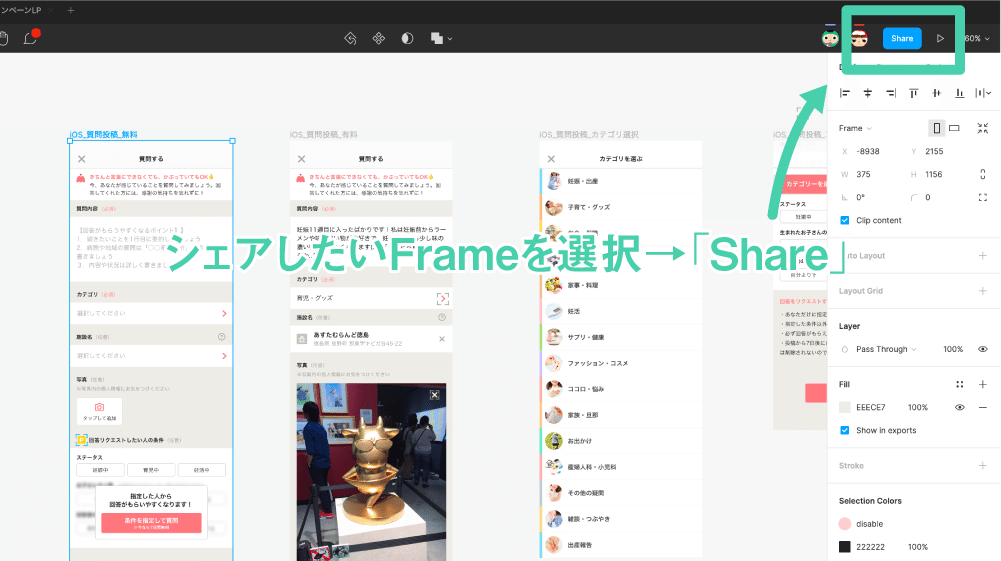Align selection to the right
The width and height of the screenshot is (1001, 561).
coord(891,93)
